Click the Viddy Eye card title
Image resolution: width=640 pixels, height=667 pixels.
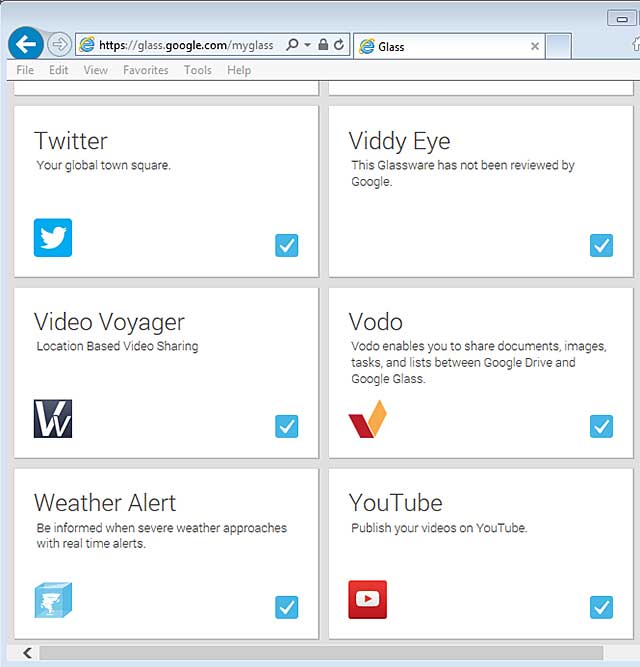pos(399,142)
